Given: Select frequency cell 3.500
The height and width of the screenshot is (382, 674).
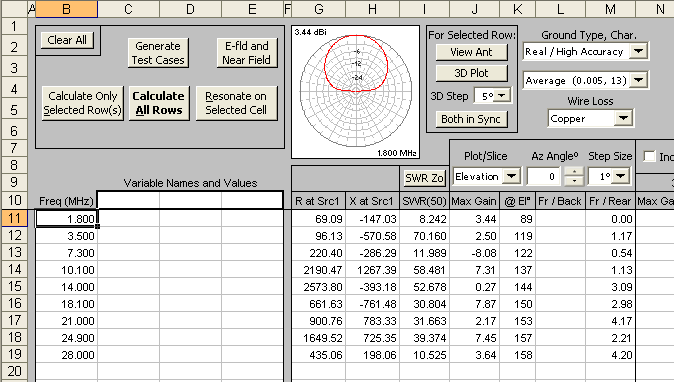Looking at the screenshot, I should 66,235.
